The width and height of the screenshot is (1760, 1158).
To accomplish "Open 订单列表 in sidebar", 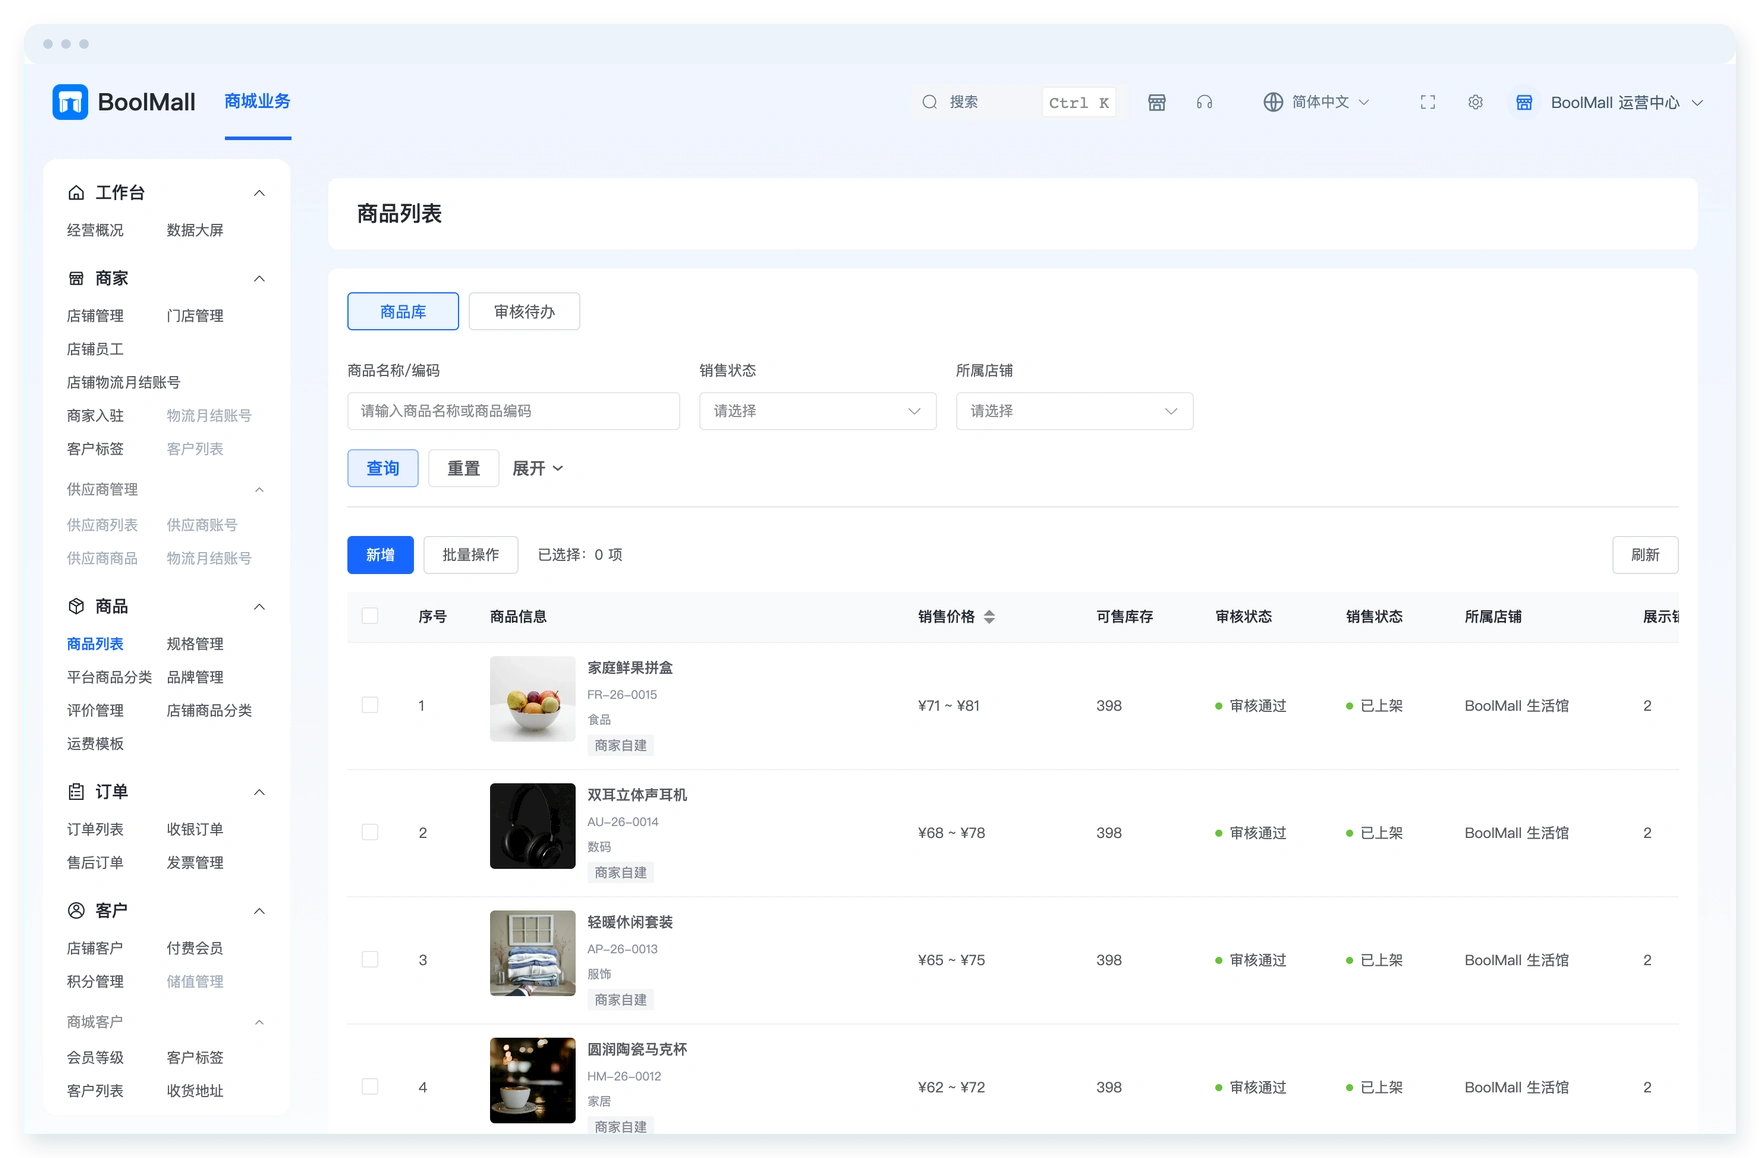I will [x=95, y=829].
